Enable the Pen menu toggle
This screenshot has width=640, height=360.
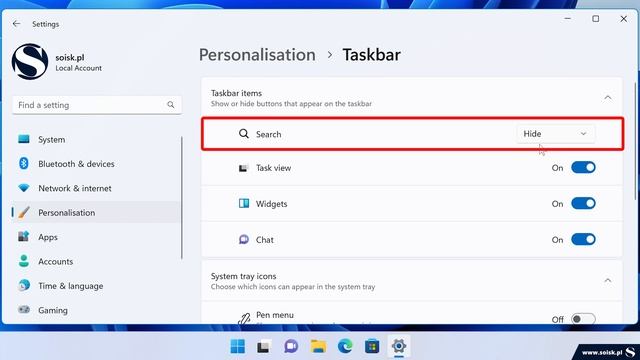(583, 319)
